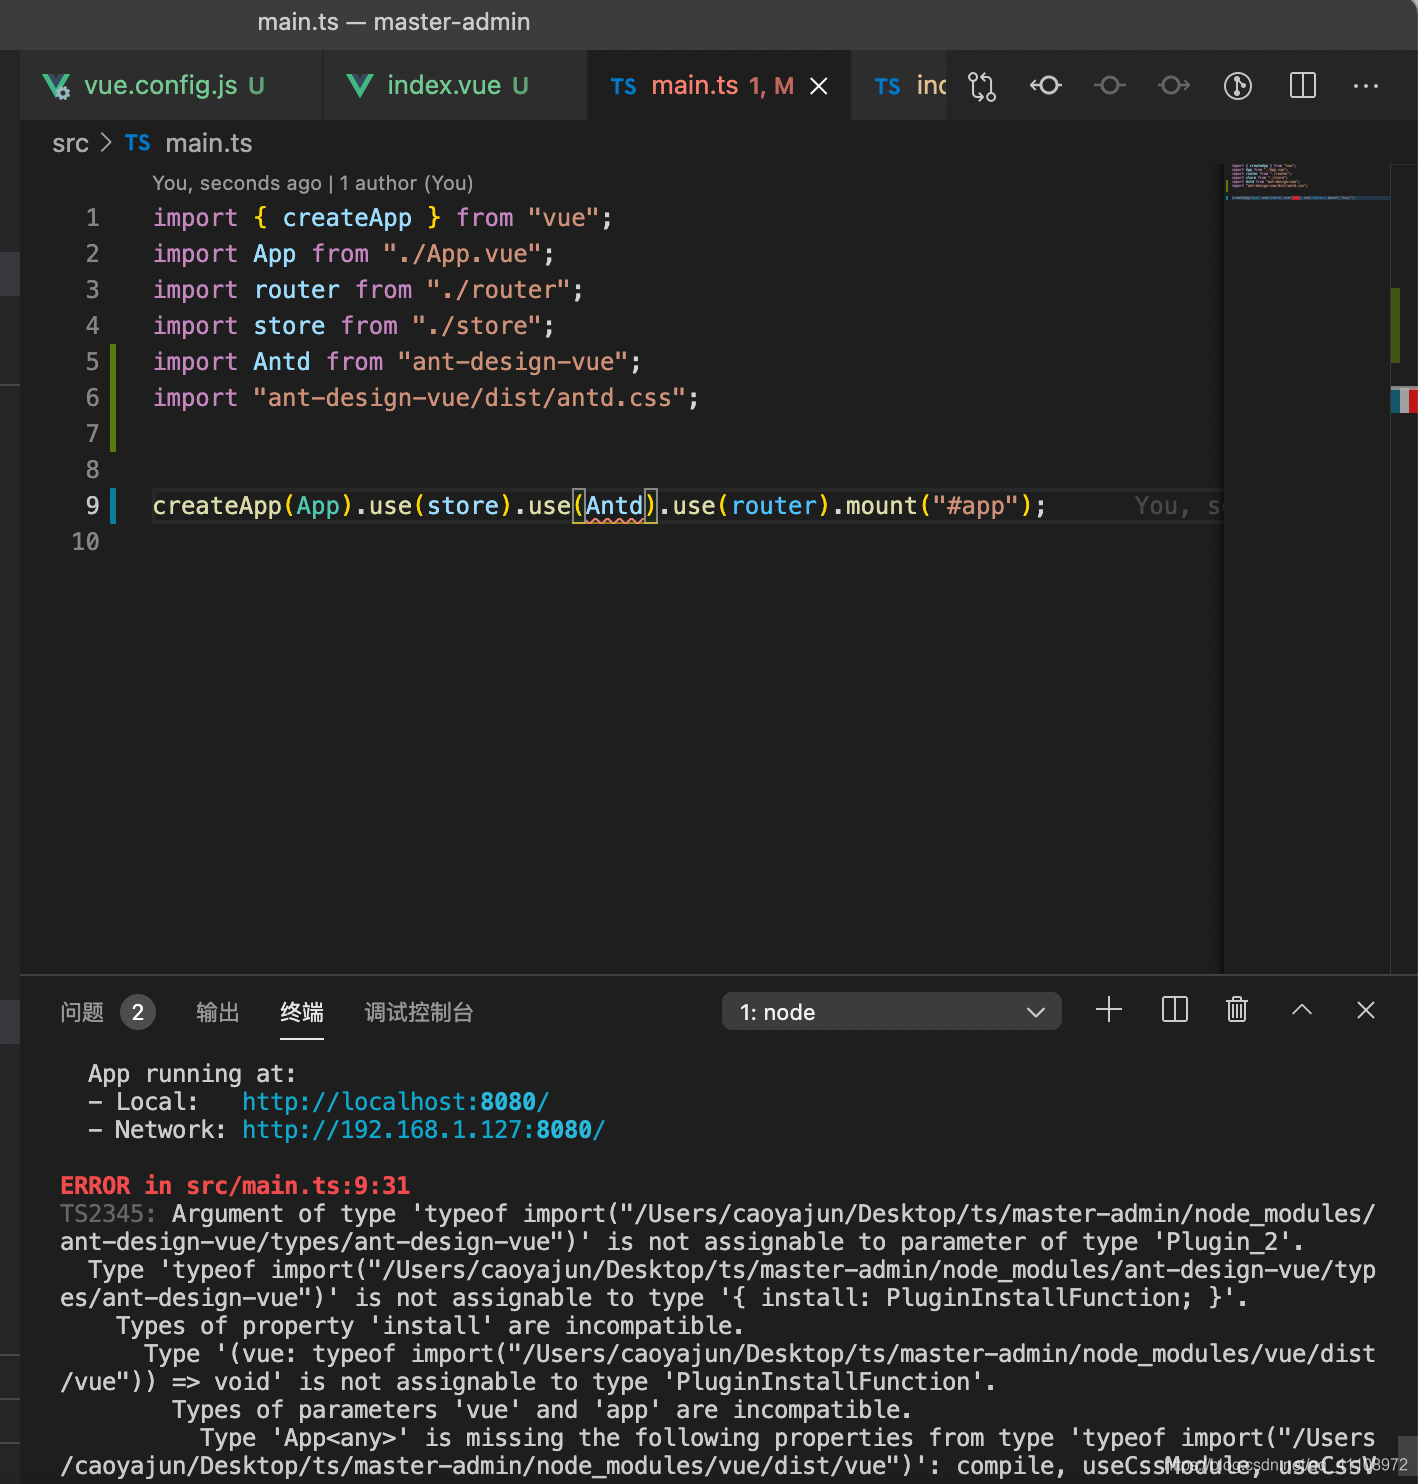The width and height of the screenshot is (1418, 1484).
Task: Open the author blame info line
Action: pyautogui.click(x=312, y=183)
